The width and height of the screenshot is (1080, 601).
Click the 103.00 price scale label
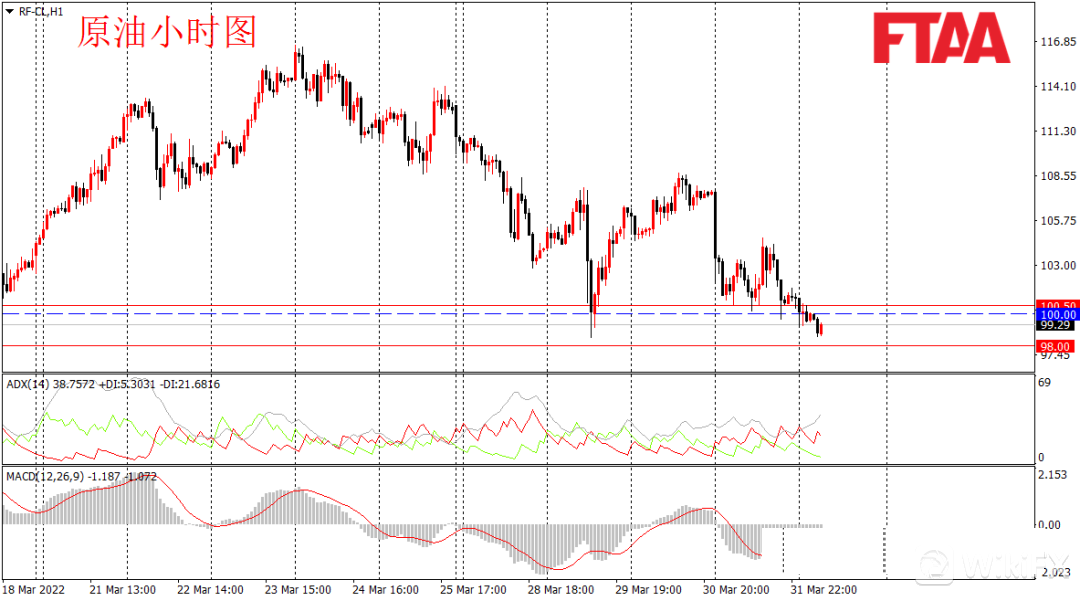(1057, 265)
